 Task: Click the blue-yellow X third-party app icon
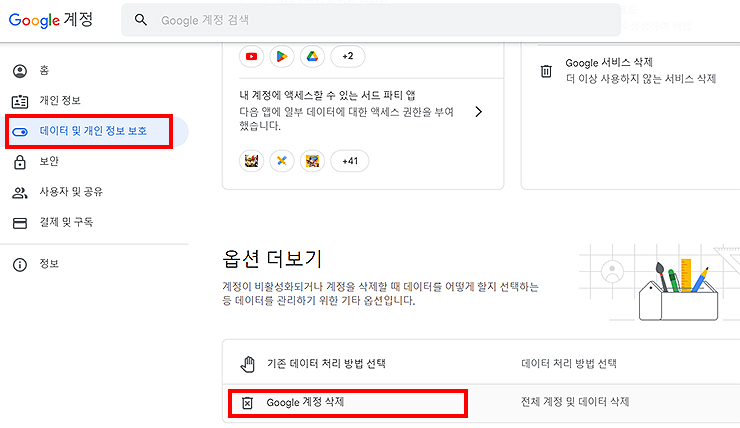(282, 161)
